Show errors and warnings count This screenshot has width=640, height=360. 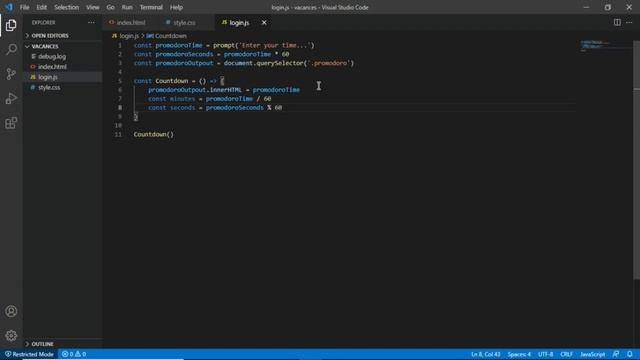(74, 354)
